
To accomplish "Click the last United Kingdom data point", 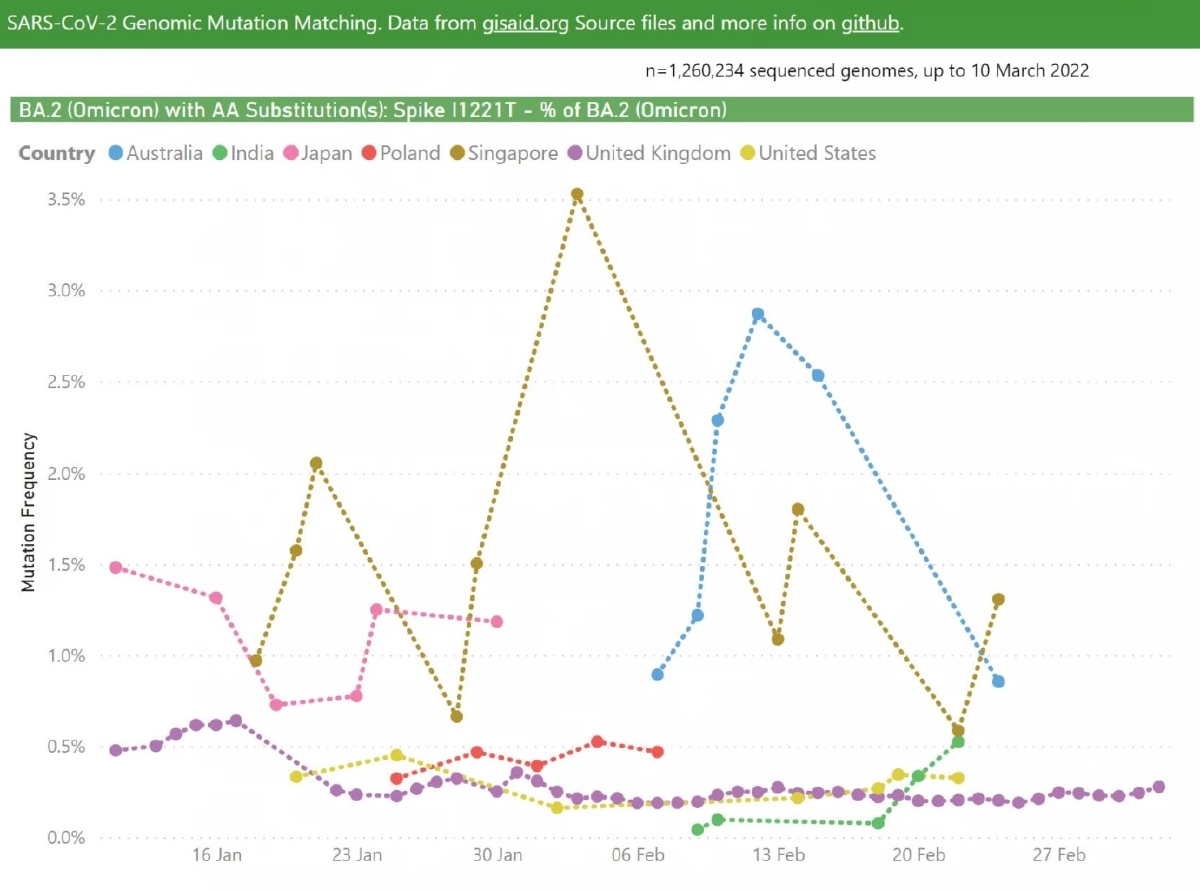I will point(1159,787).
